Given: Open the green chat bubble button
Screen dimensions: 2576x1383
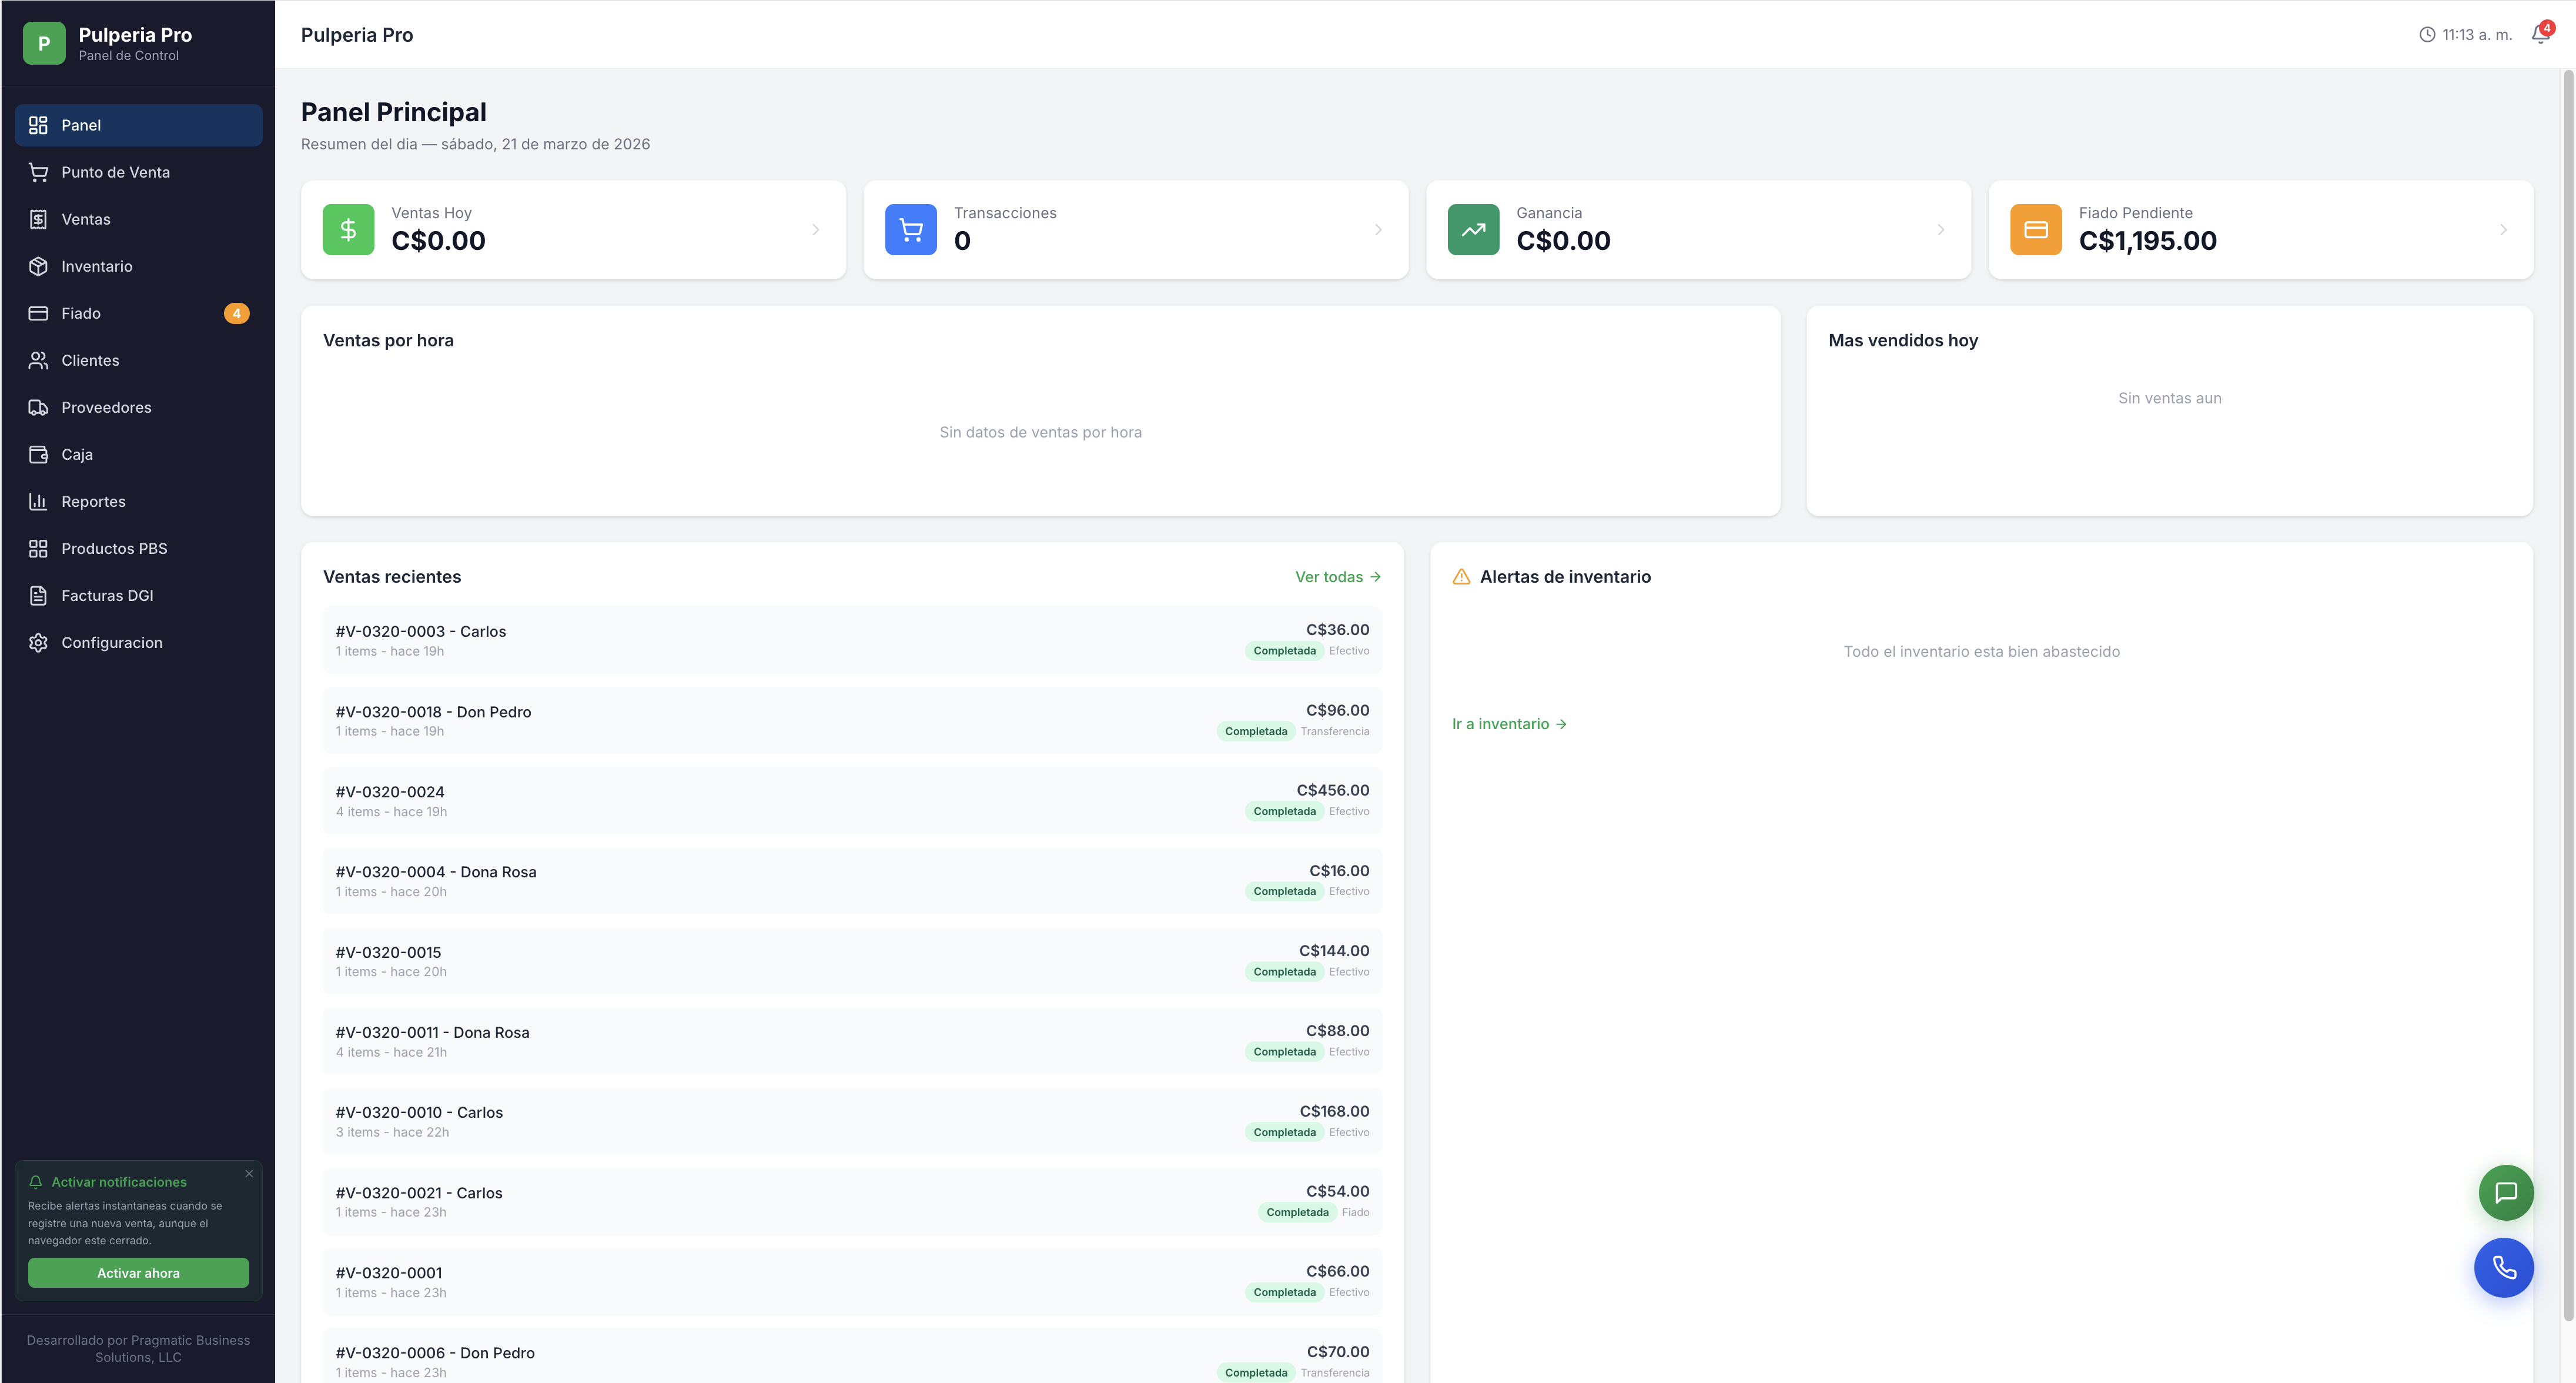Looking at the screenshot, I should (2505, 1192).
